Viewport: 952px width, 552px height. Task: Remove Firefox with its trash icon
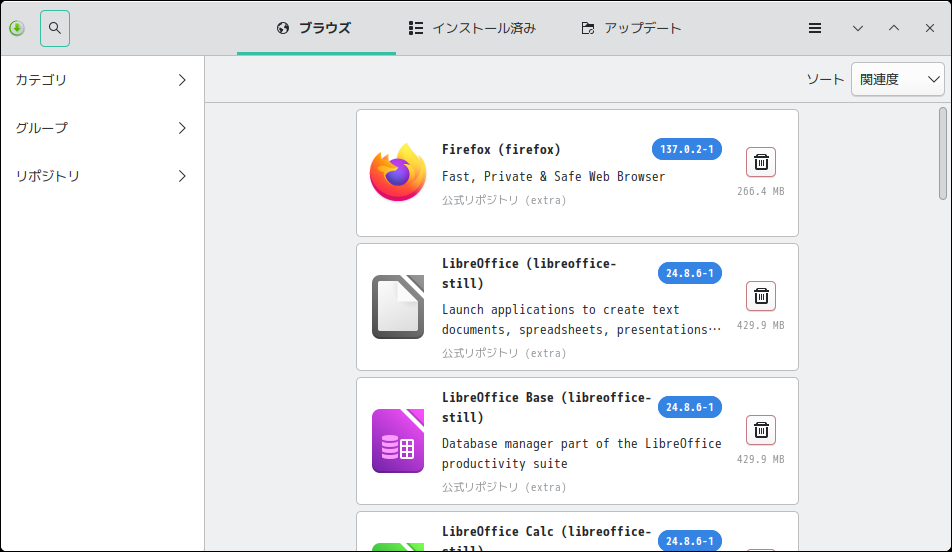click(761, 162)
